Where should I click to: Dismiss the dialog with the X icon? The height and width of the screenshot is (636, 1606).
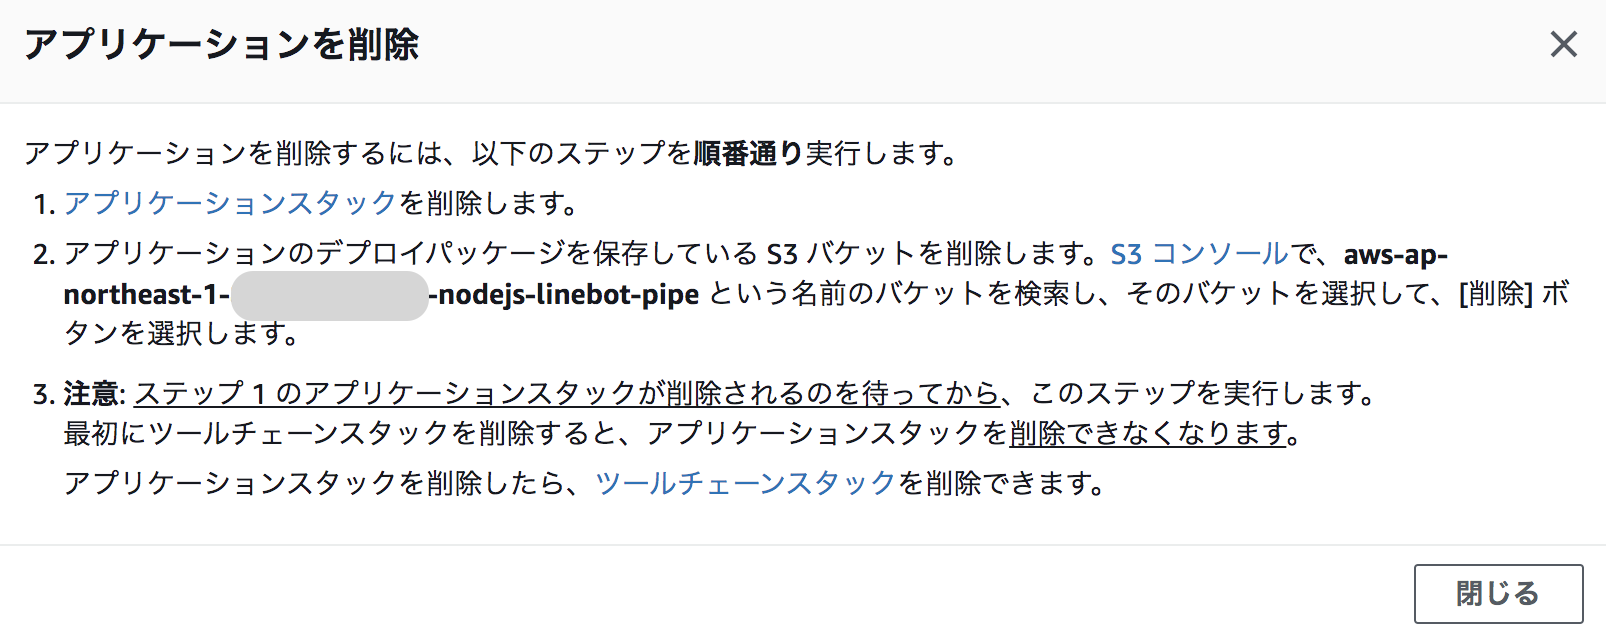1563,44
